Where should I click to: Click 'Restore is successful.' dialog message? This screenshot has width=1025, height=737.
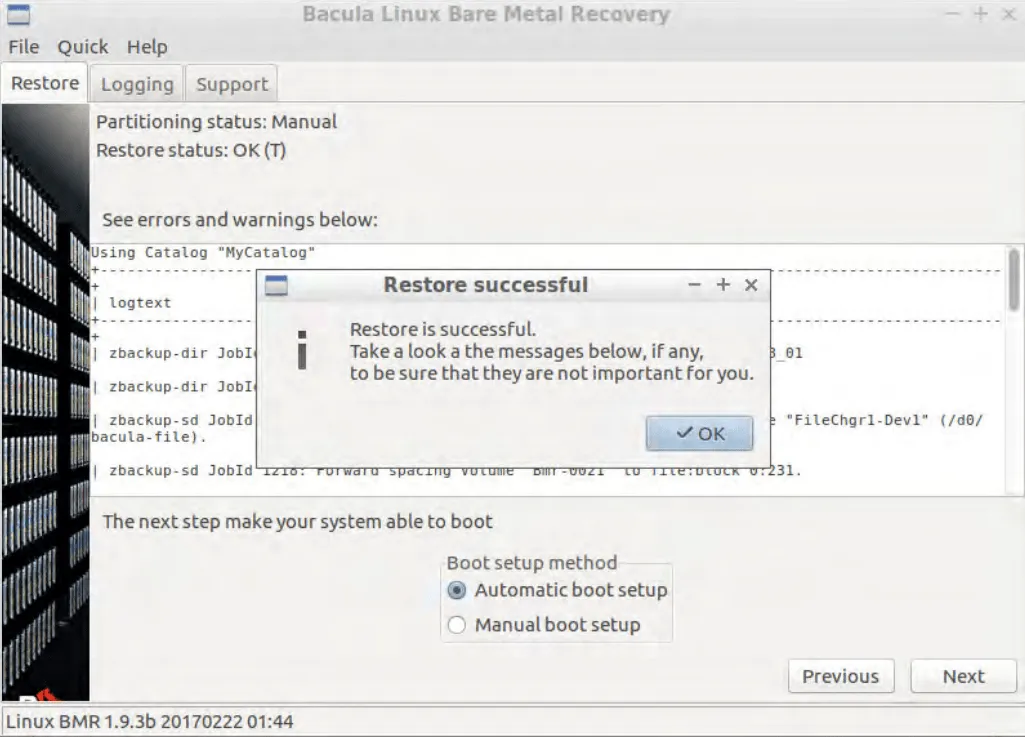tap(443, 329)
